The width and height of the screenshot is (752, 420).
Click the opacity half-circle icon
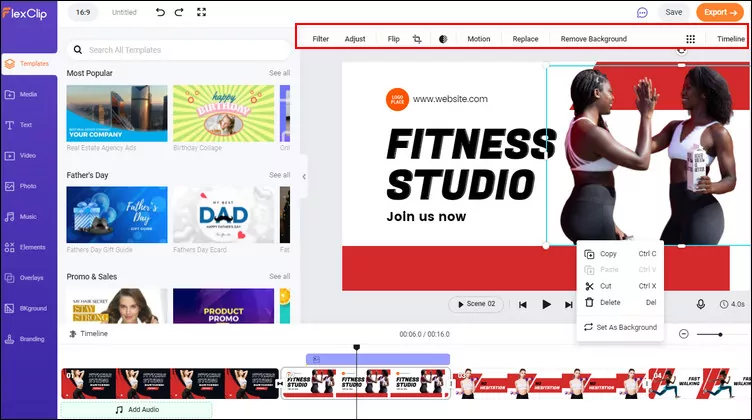pos(443,39)
